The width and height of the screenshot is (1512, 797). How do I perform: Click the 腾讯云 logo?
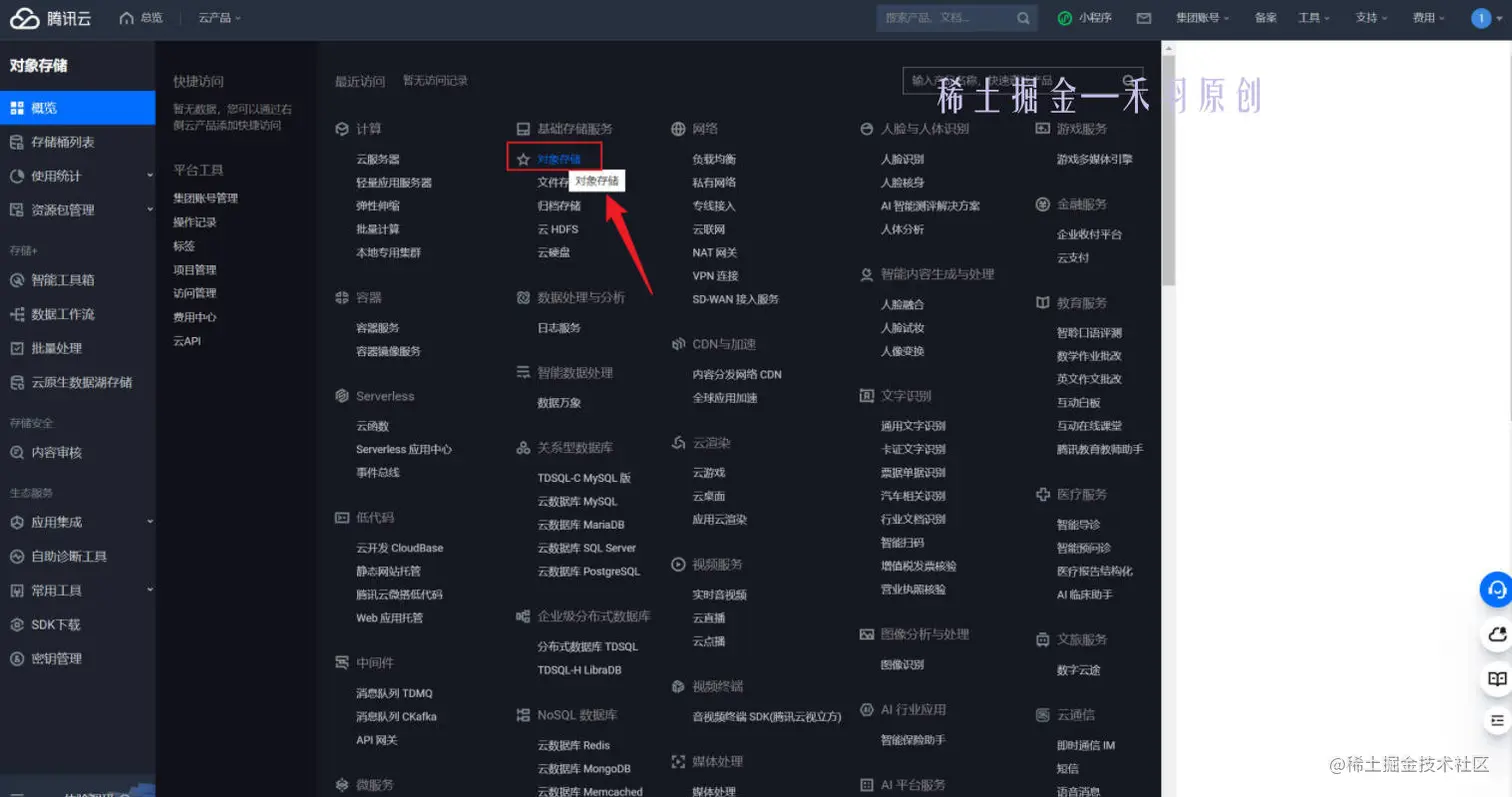click(50, 18)
